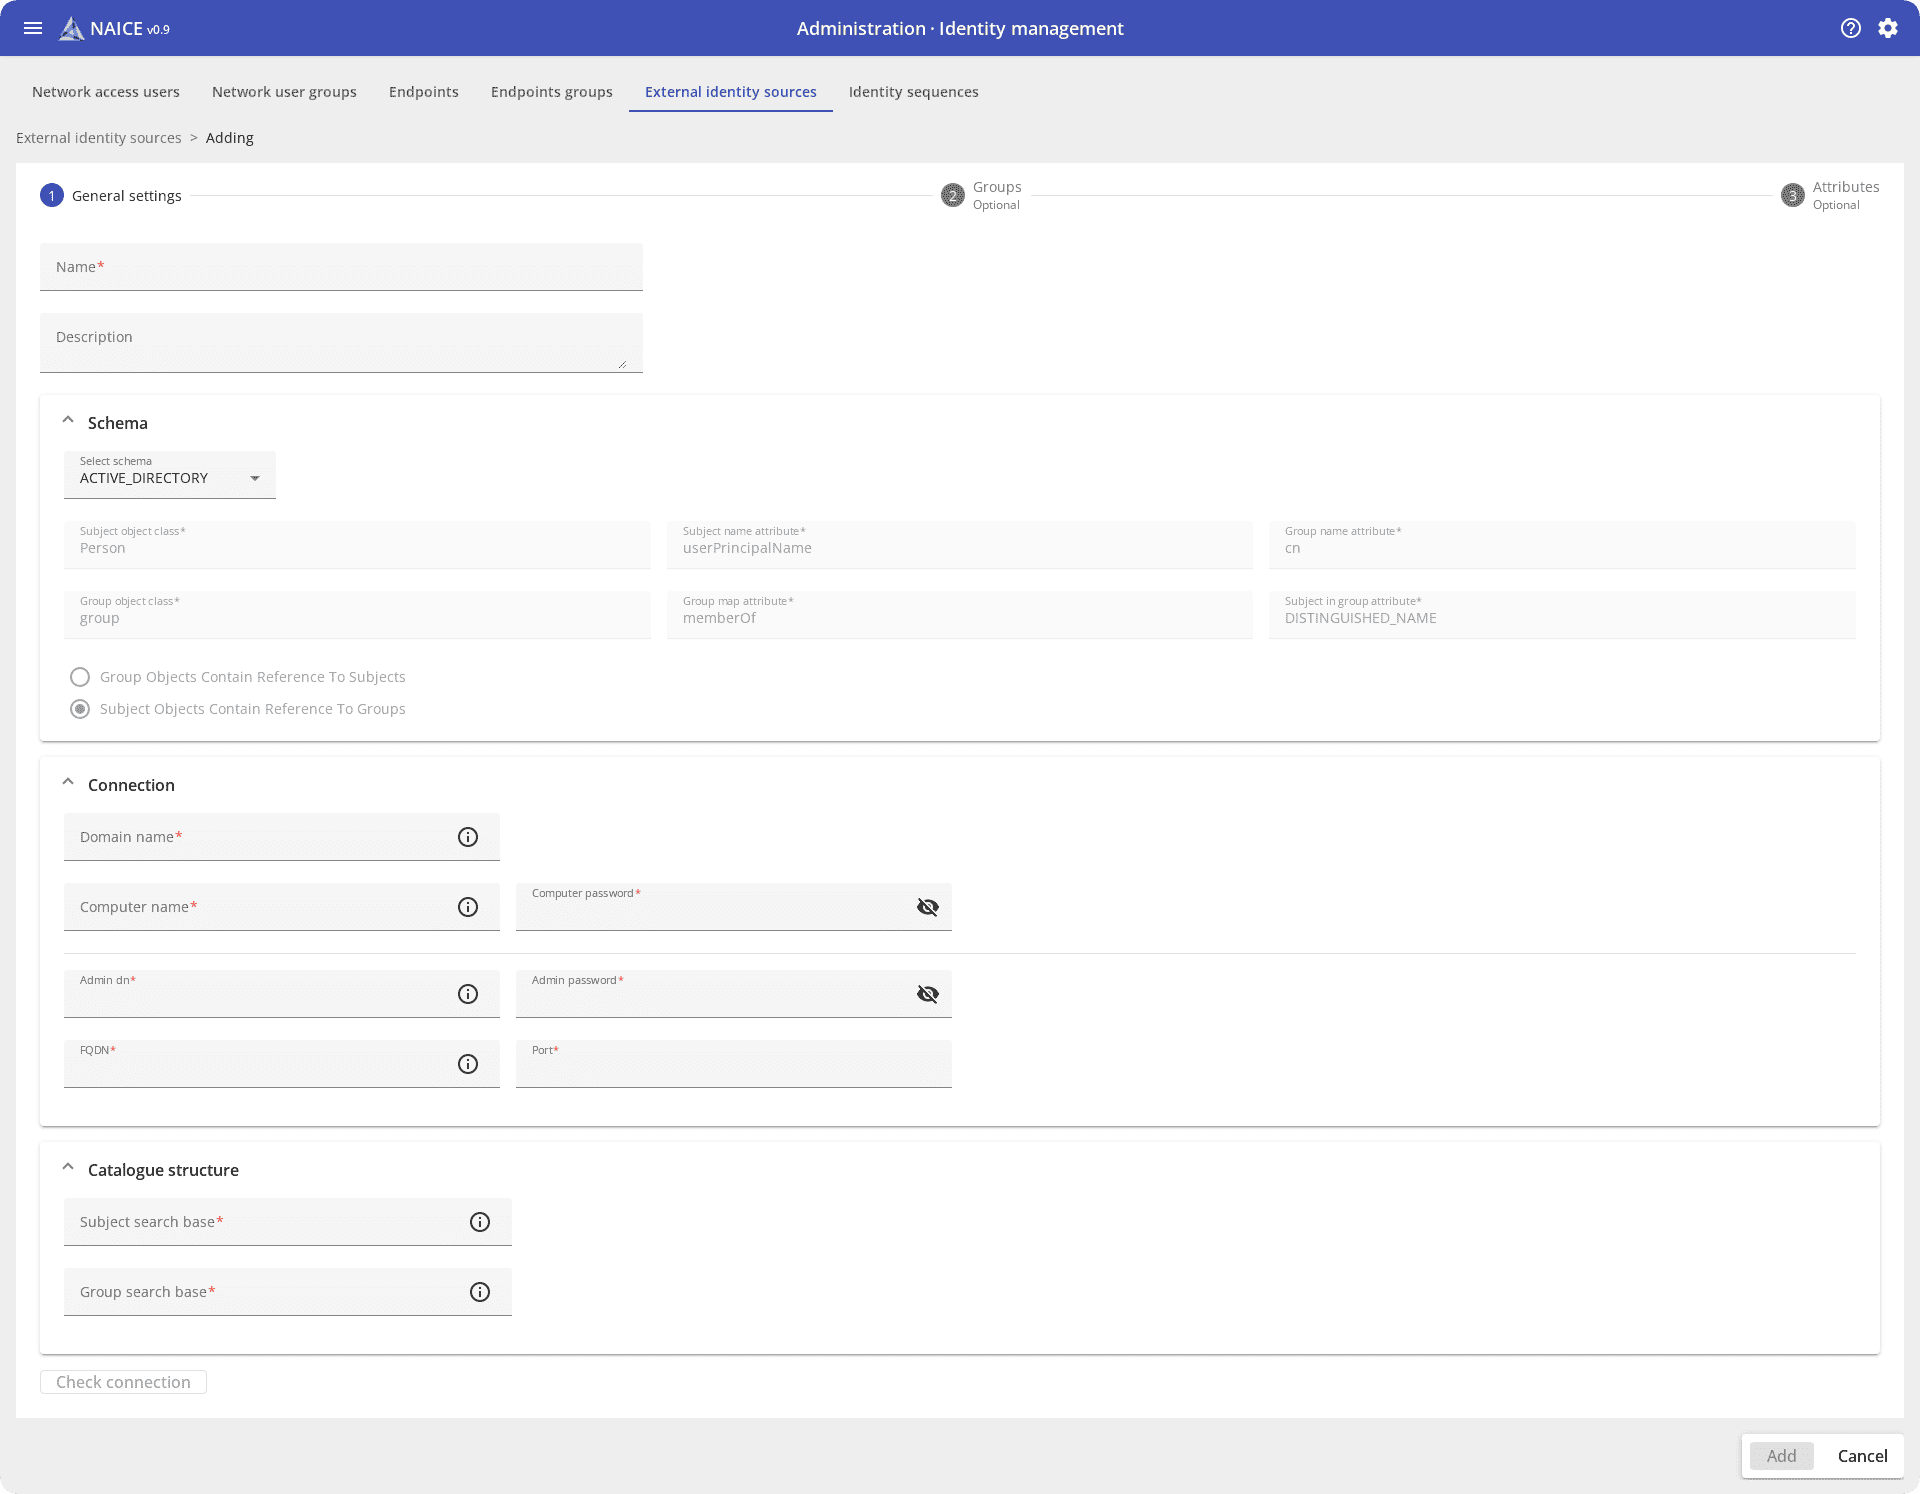Open the Identity sequences tab
This screenshot has height=1494, width=1920.
(x=913, y=92)
